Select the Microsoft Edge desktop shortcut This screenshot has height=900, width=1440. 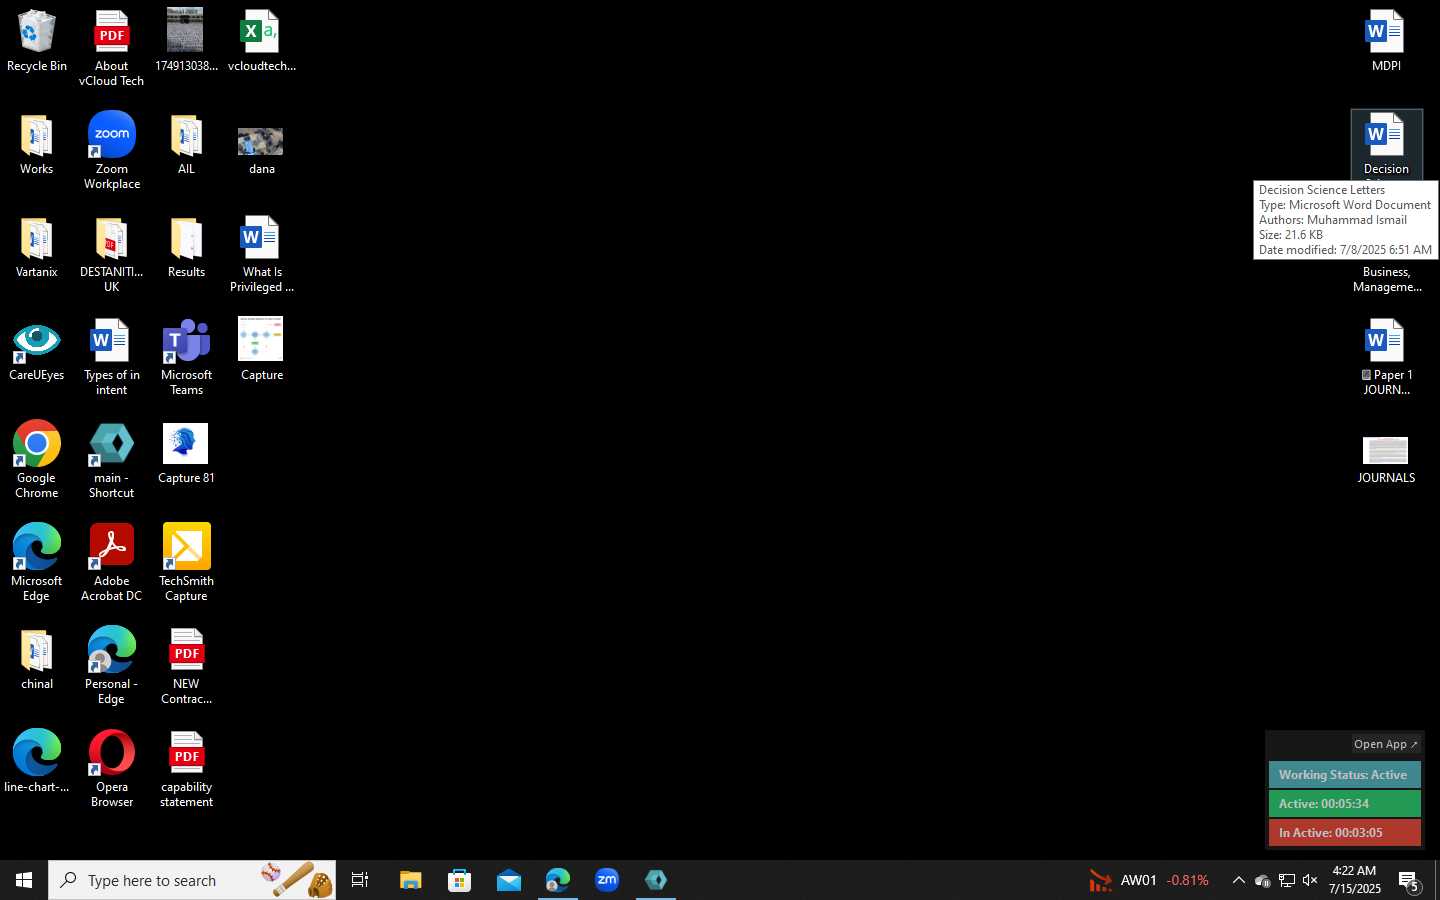point(37,563)
